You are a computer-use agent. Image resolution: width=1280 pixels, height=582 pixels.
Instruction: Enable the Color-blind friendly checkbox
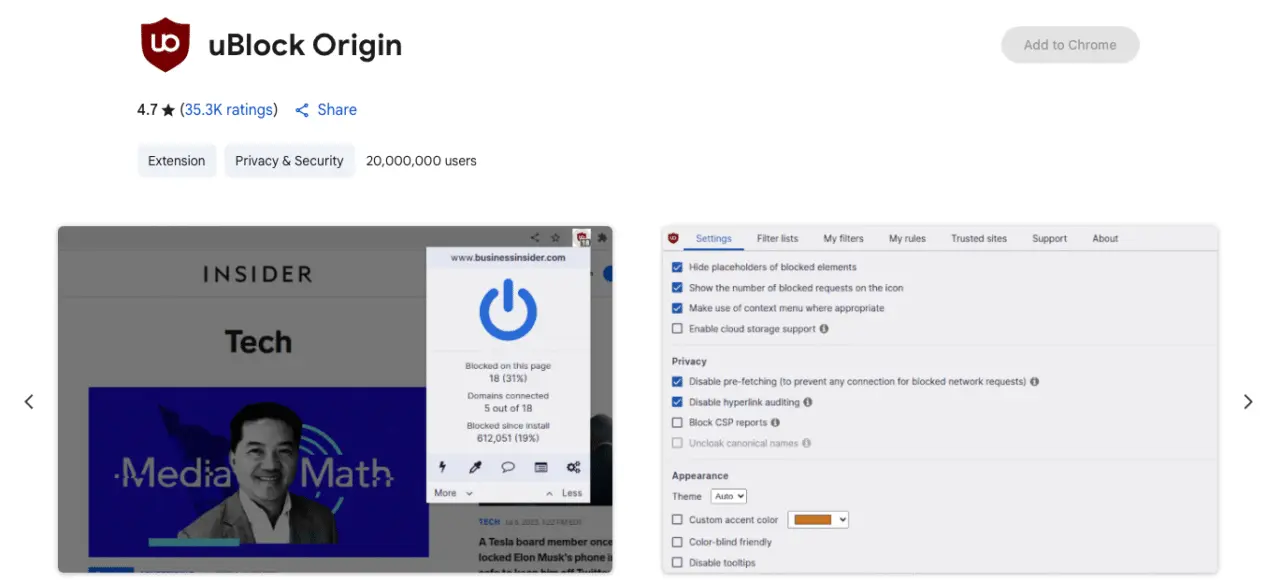(x=677, y=542)
